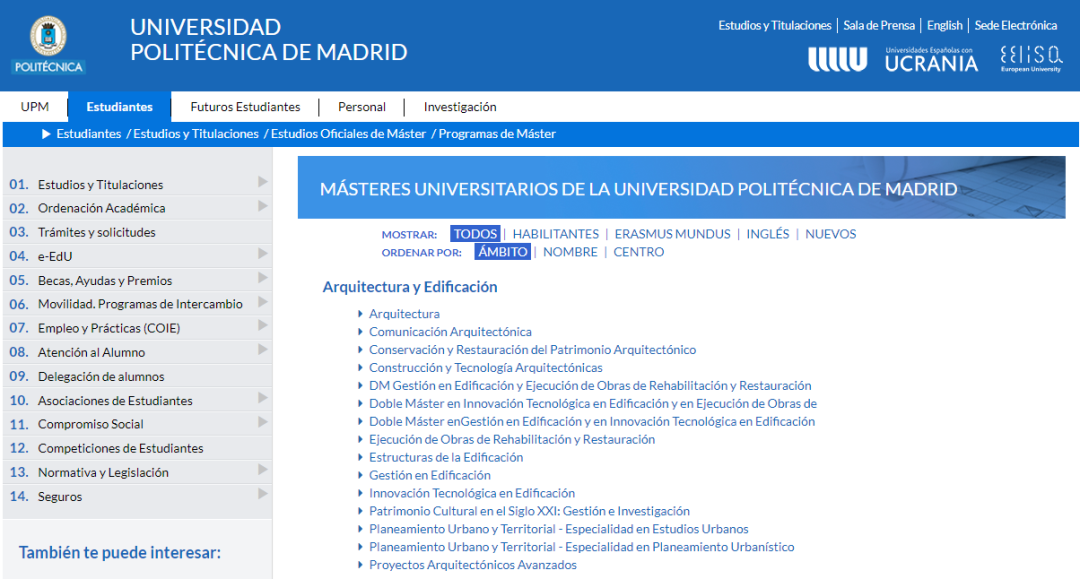Open the Futuros Estudiantes tab
This screenshot has width=1080, height=579.
pos(245,107)
